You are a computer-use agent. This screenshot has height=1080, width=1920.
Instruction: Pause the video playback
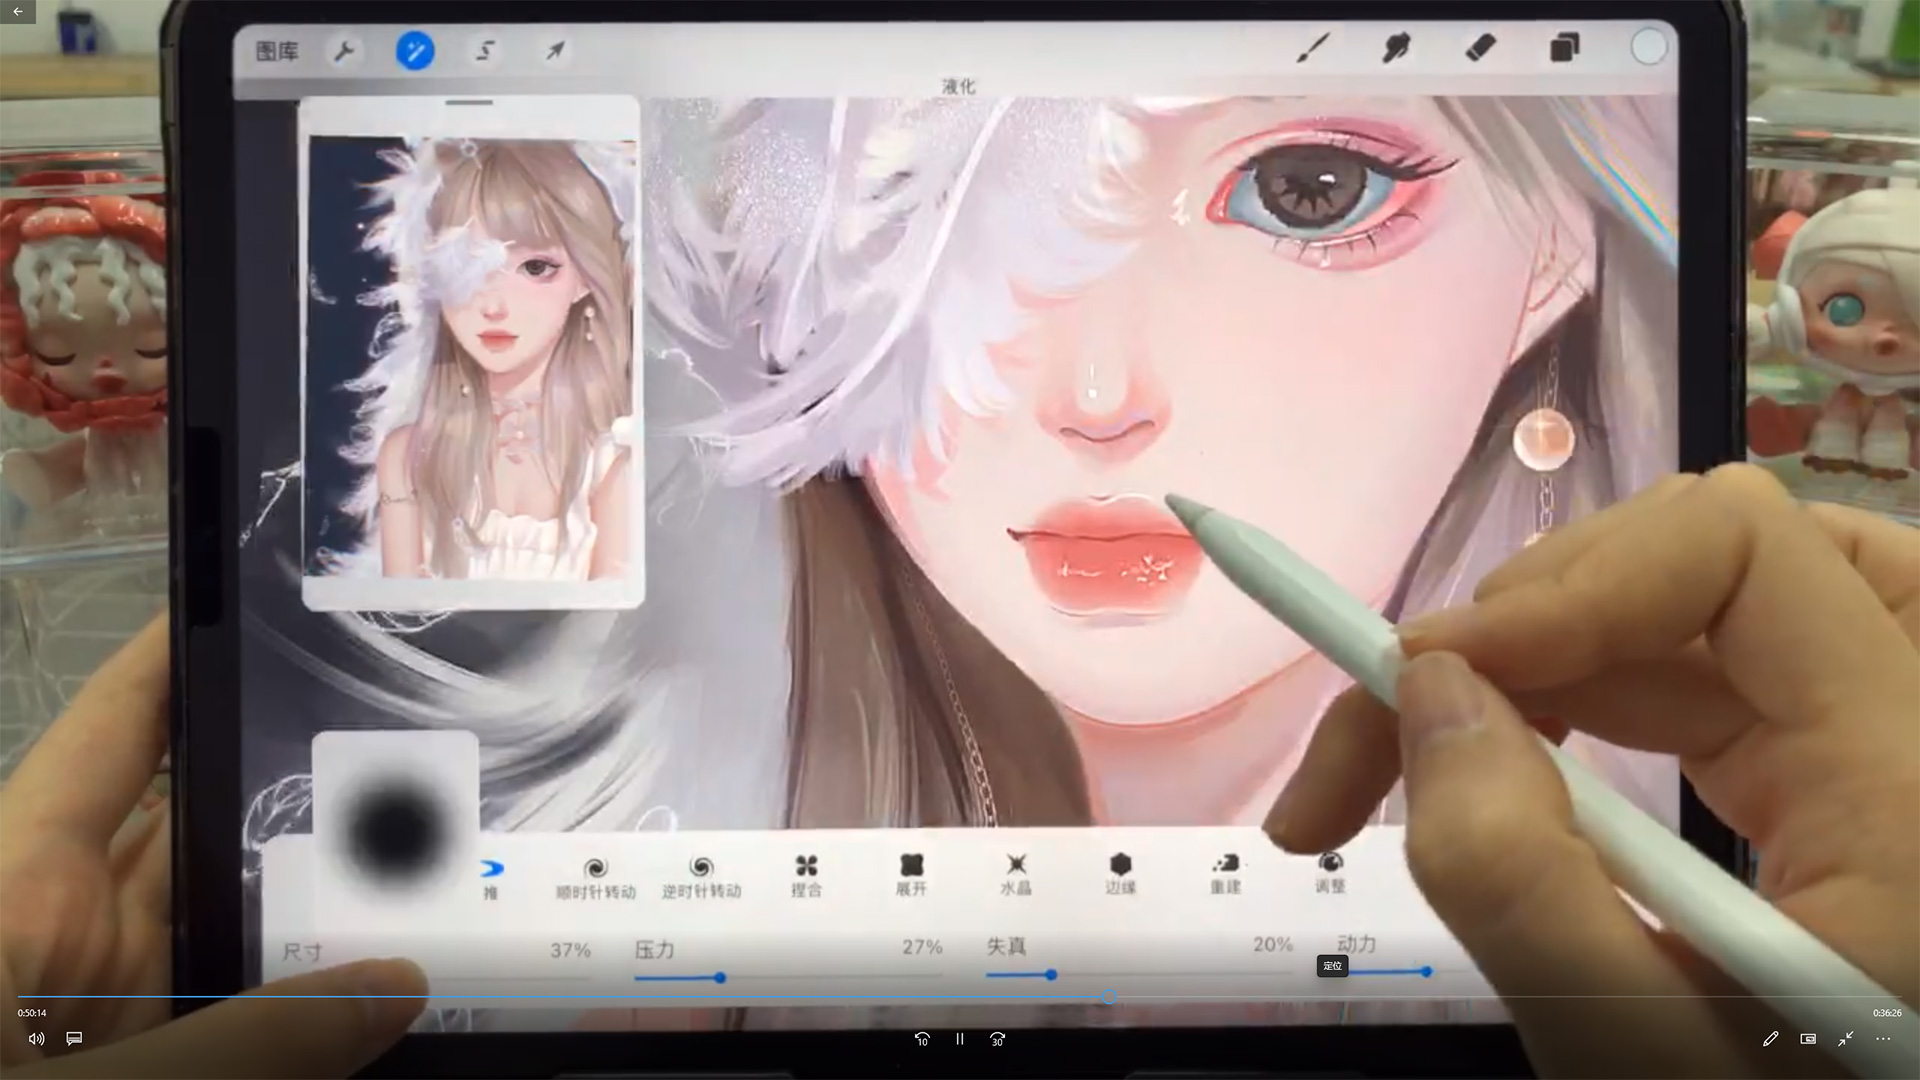960,1039
